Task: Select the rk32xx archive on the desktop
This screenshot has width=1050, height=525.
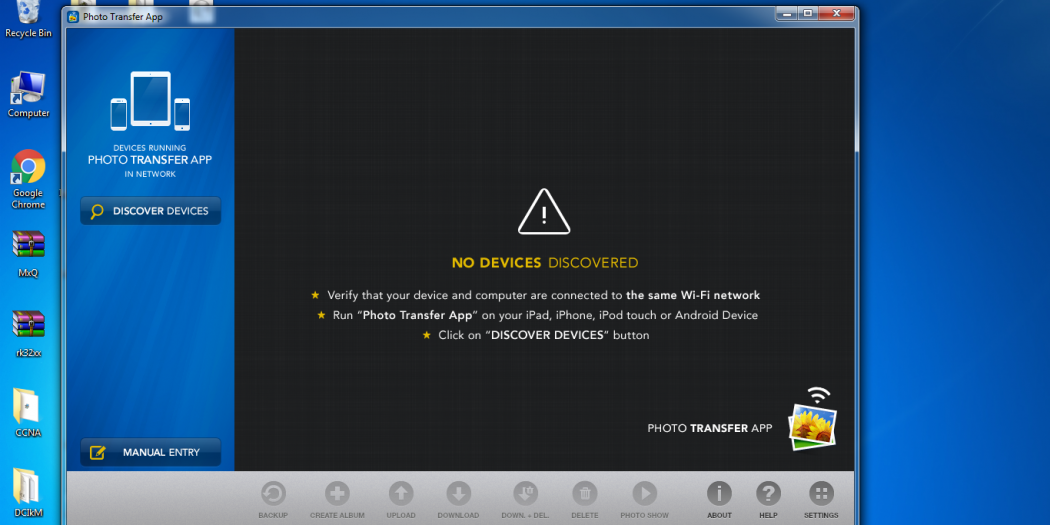Action: 28,333
